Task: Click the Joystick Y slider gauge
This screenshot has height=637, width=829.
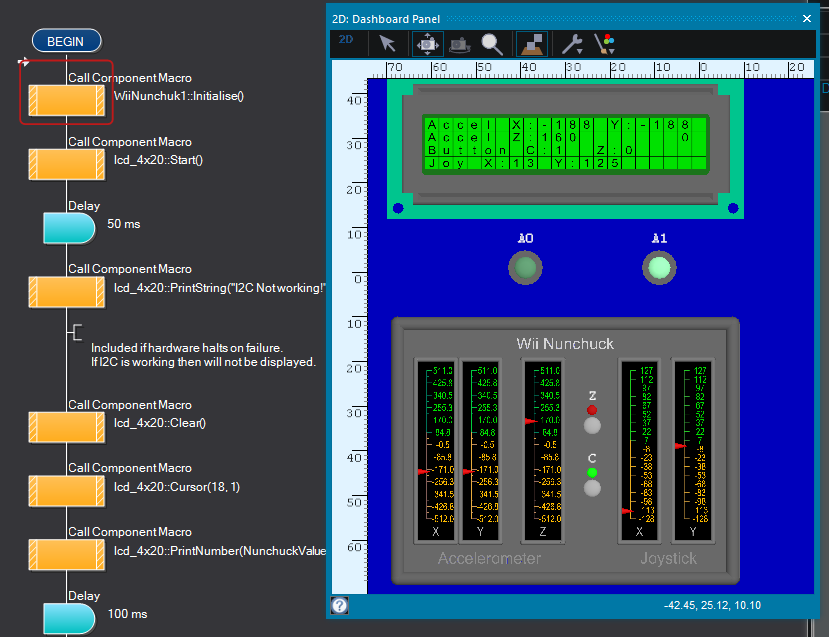Action: [693, 451]
